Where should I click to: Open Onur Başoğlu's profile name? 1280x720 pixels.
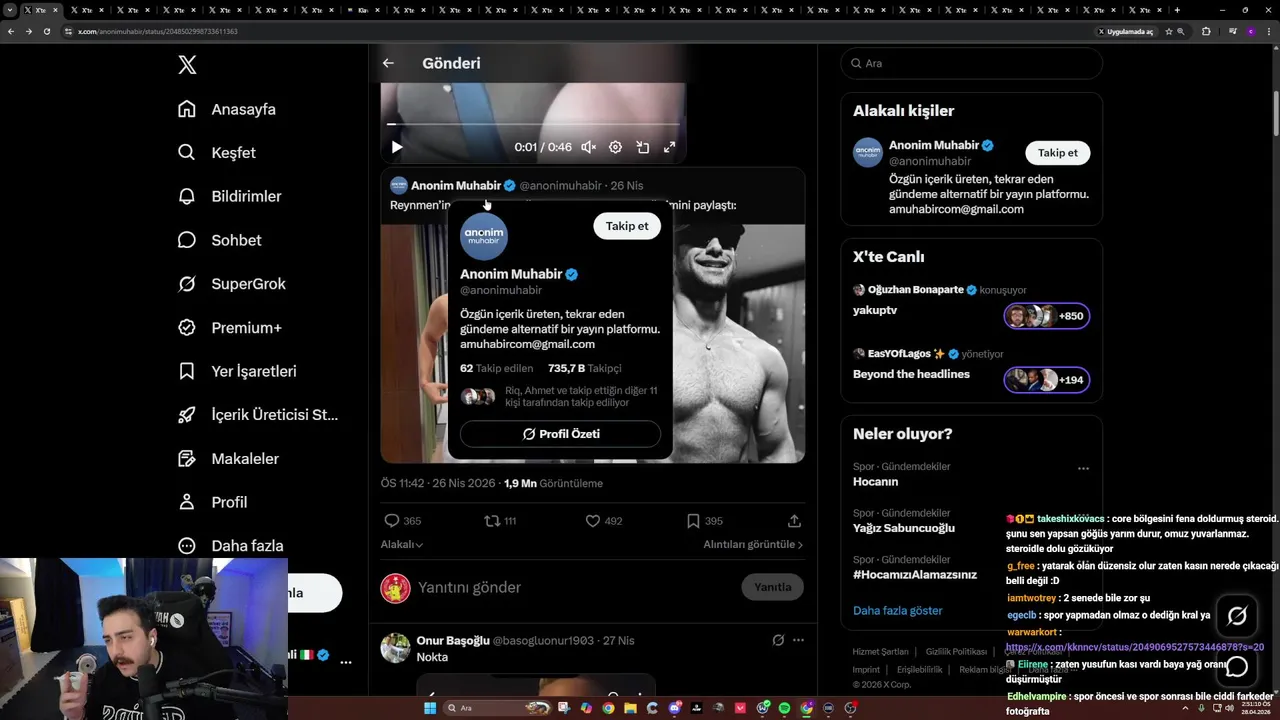point(453,640)
